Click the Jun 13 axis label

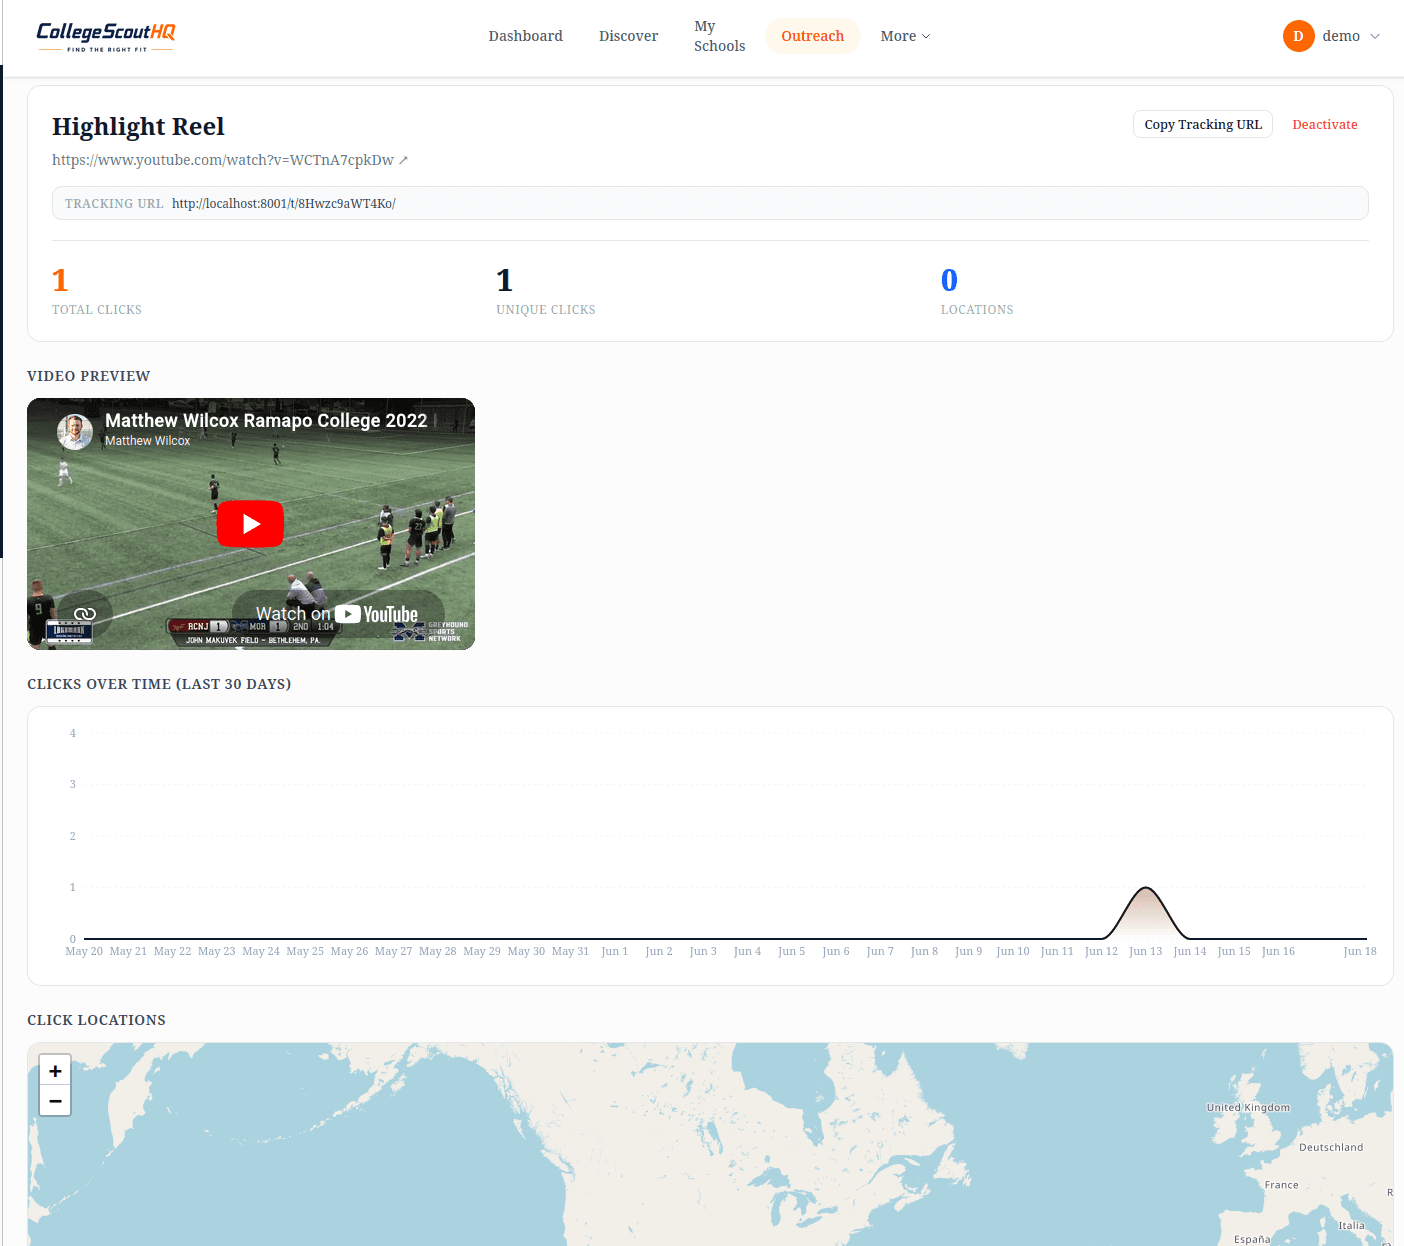tap(1145, 951)
